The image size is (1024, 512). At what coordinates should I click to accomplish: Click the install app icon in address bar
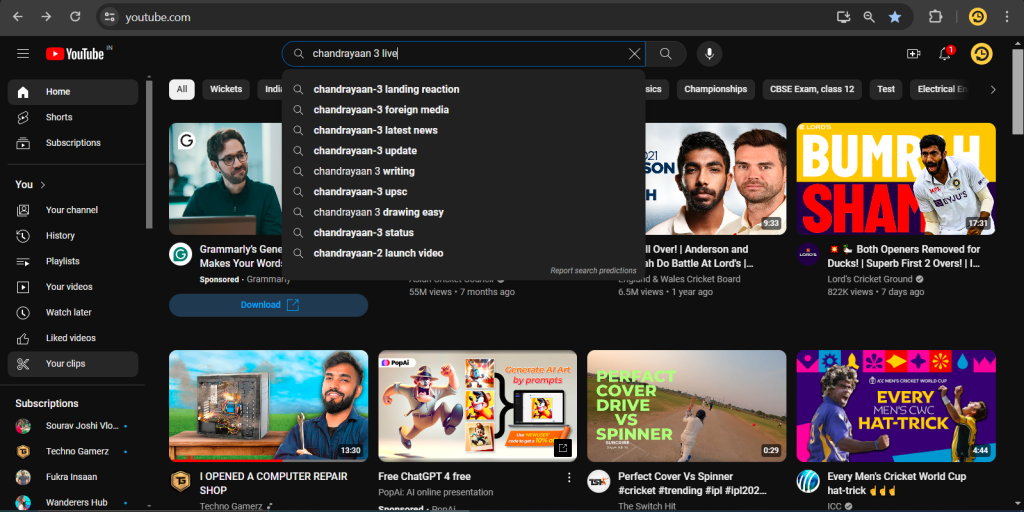pyautogui.click(x=844, y=17)
